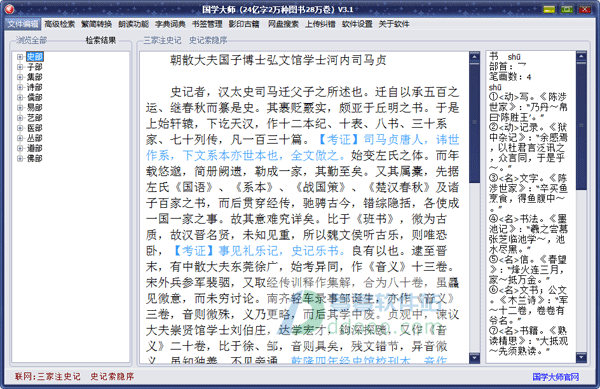Screen dimensions: 600x389
Task: Expand the 丛部 tree node
Action: click(x=20, y=138)
